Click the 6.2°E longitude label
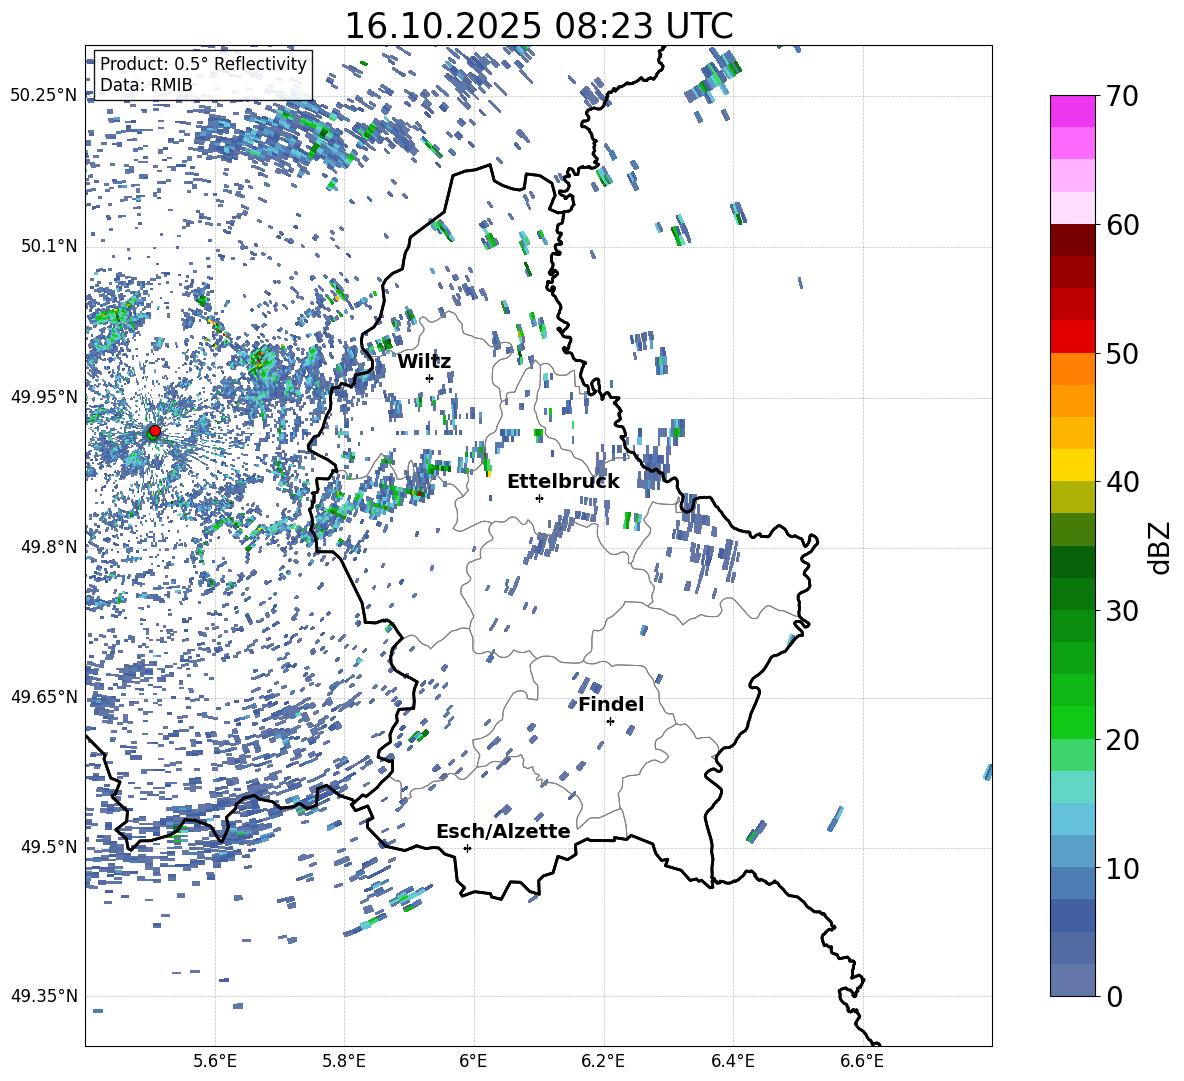The width and height of the screenshot is (1184, 1081). 603,1061
